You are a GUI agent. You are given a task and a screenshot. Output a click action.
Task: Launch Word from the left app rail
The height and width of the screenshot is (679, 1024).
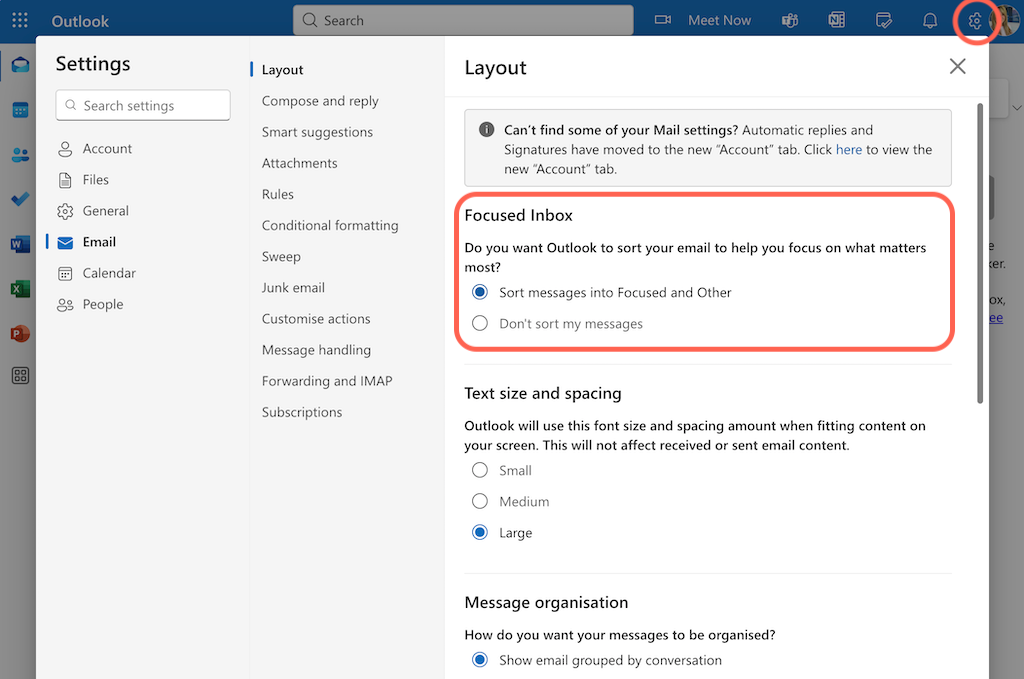coord(20,244)
